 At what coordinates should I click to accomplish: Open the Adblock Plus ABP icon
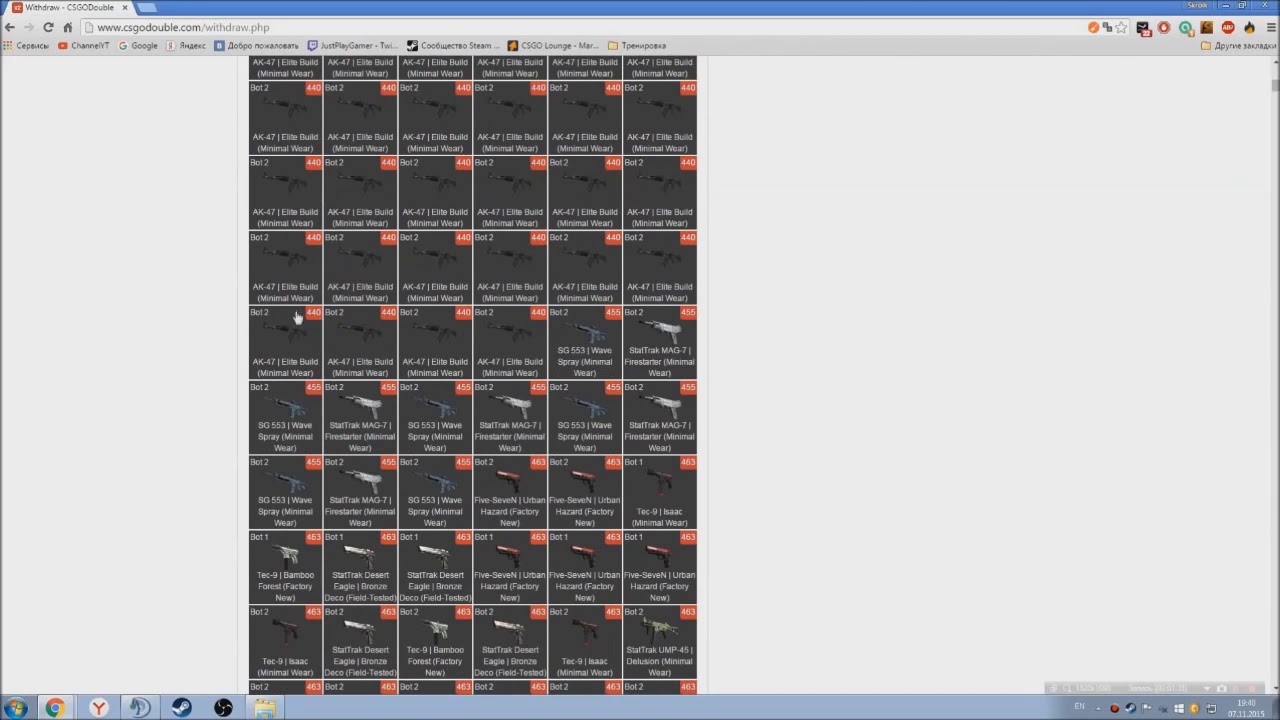coord(1227,28)
